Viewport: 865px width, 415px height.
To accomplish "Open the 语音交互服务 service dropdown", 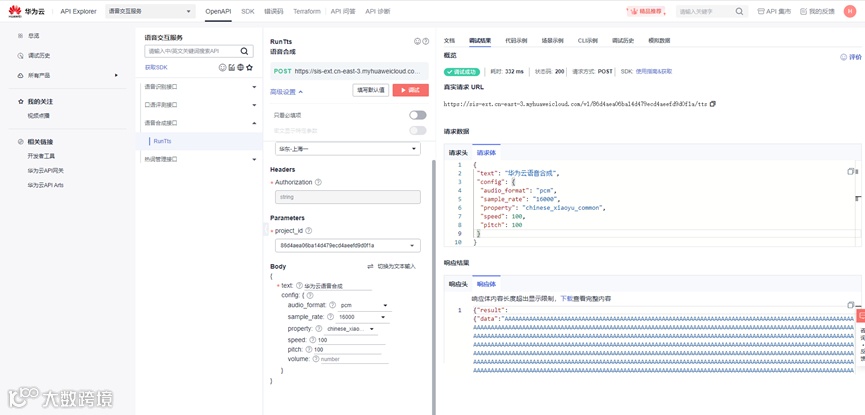I will tap(150, 12).
